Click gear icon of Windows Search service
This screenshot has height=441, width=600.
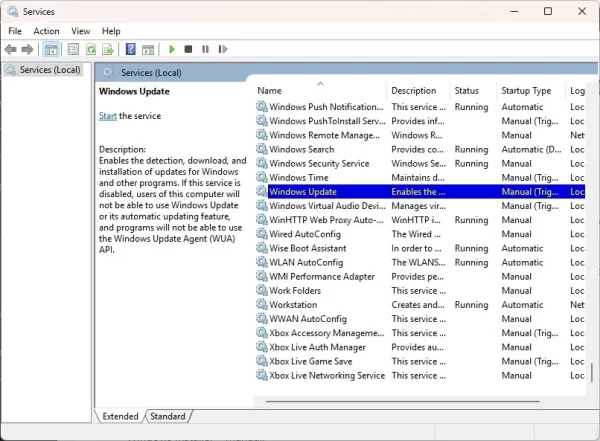262,149
